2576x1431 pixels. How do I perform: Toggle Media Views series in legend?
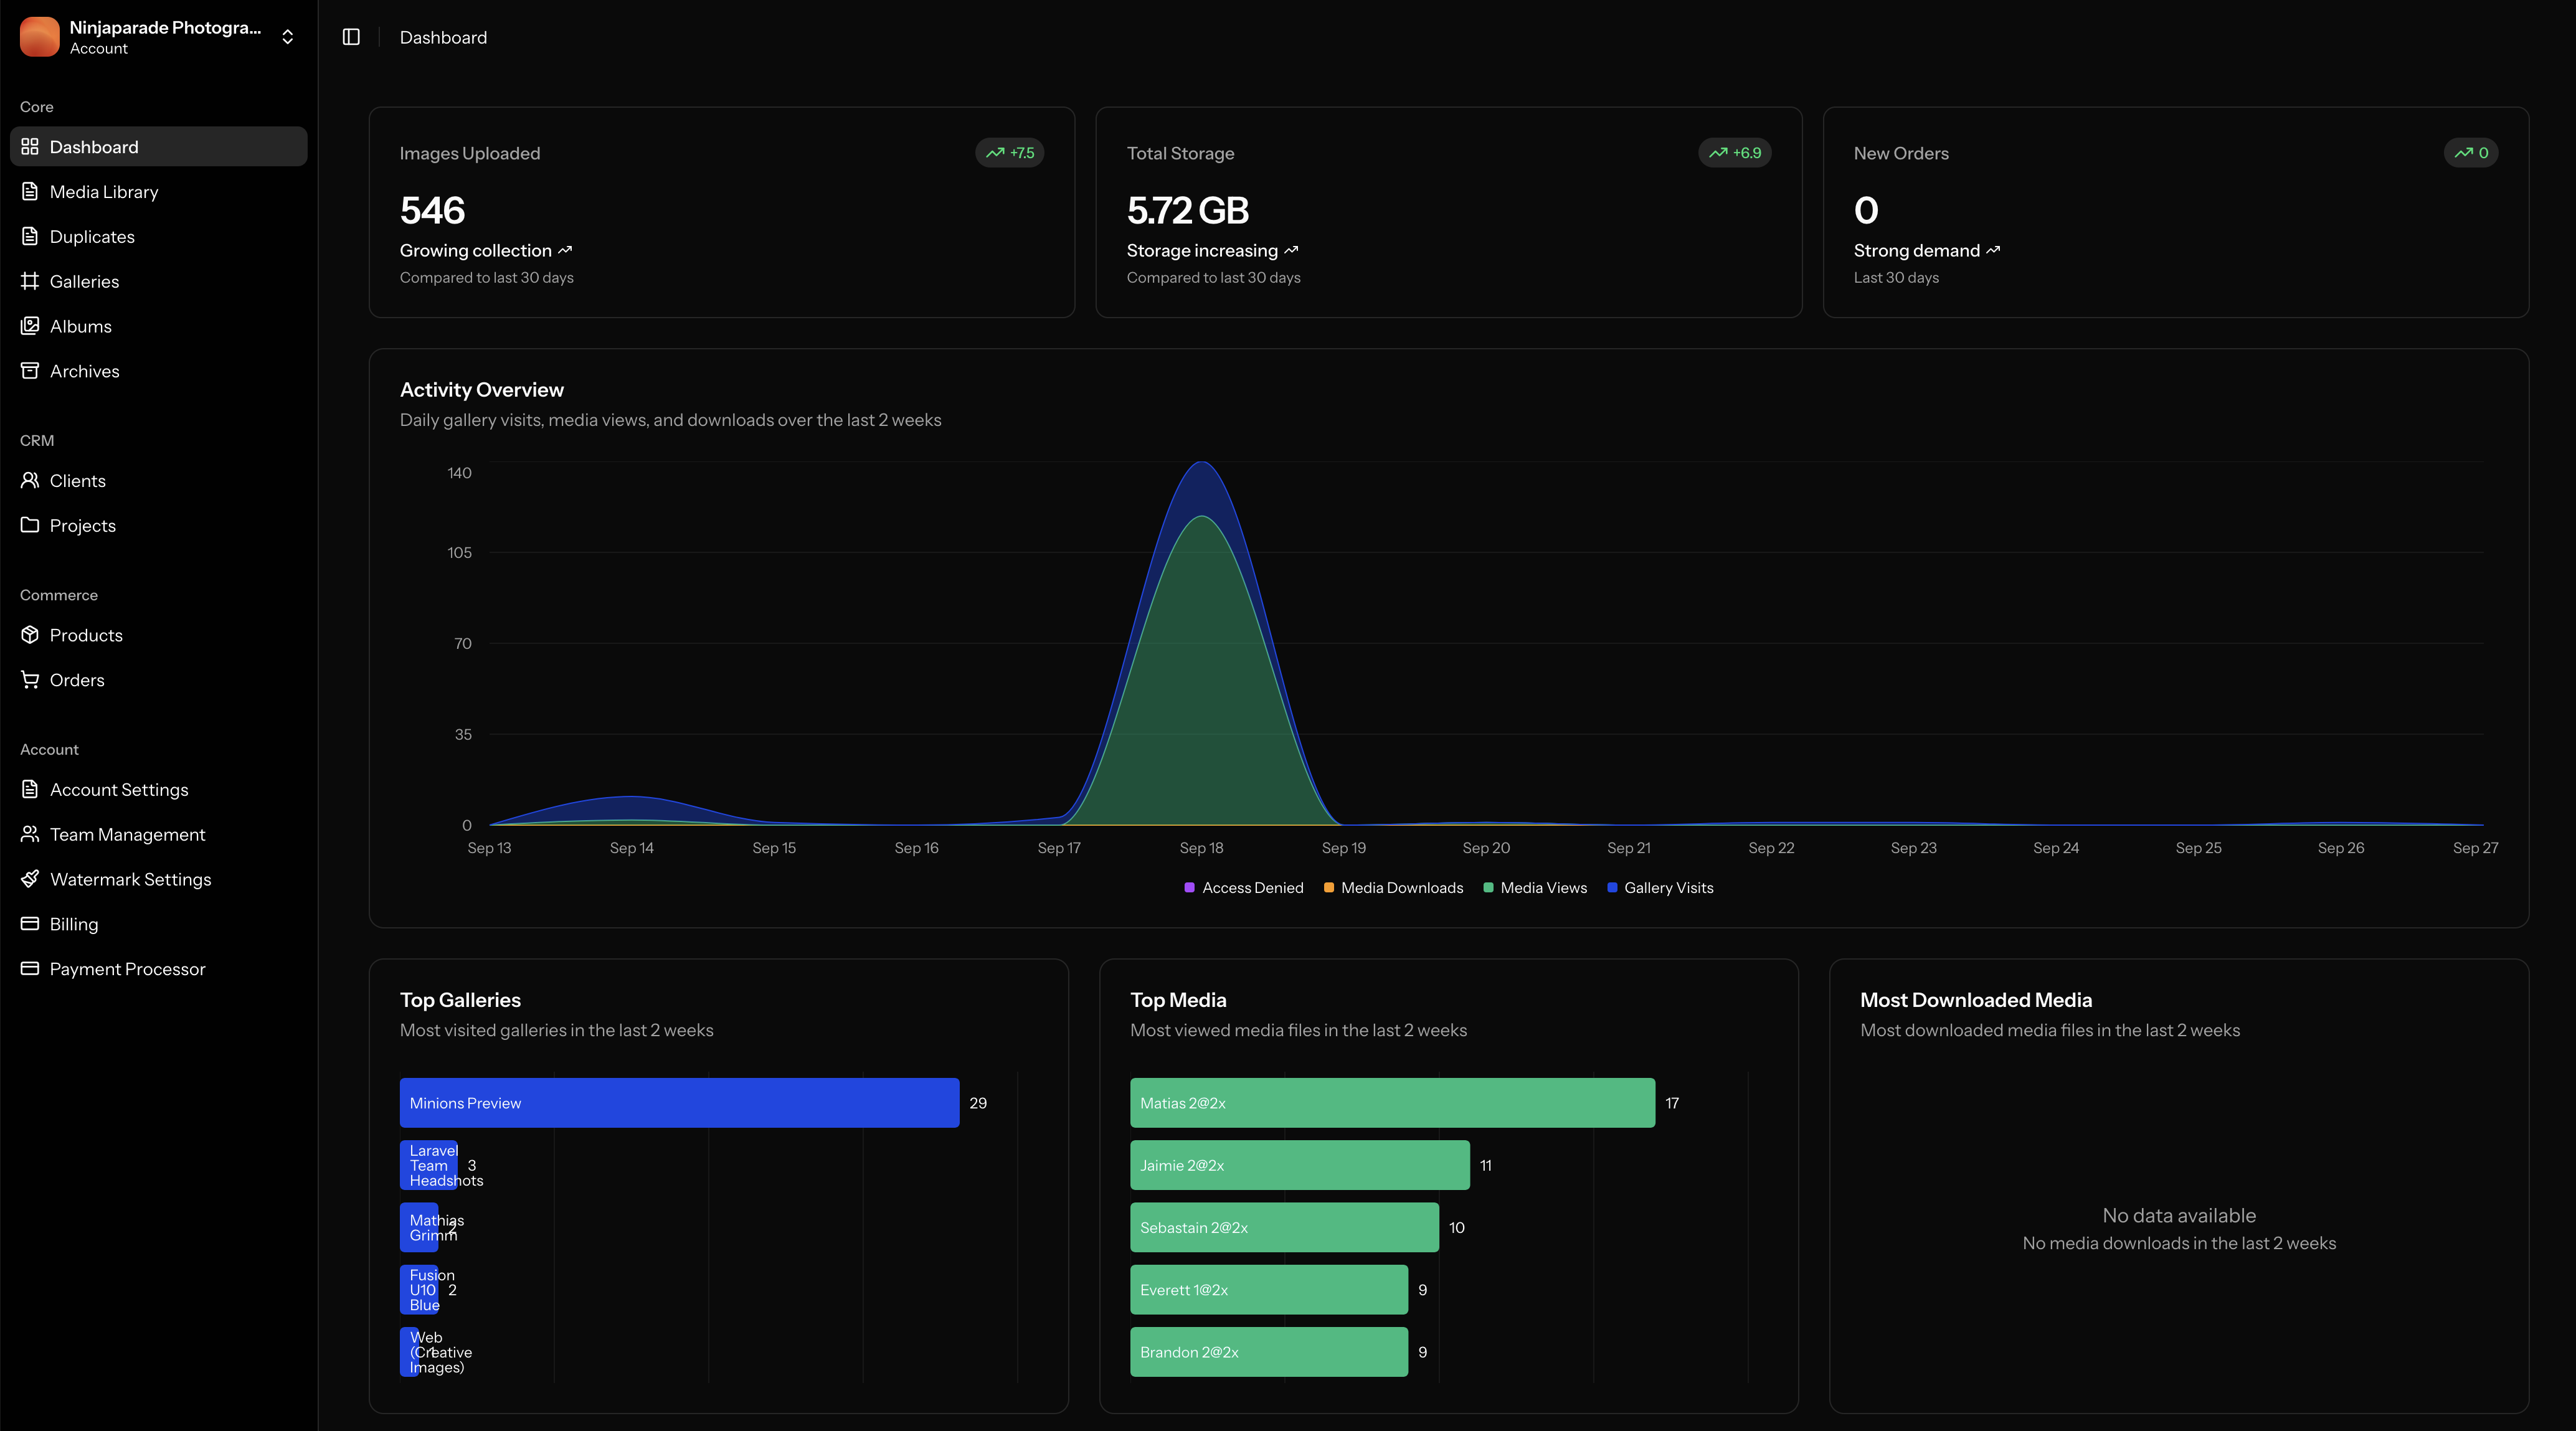pyautogui.click(x=1543, y=888)
